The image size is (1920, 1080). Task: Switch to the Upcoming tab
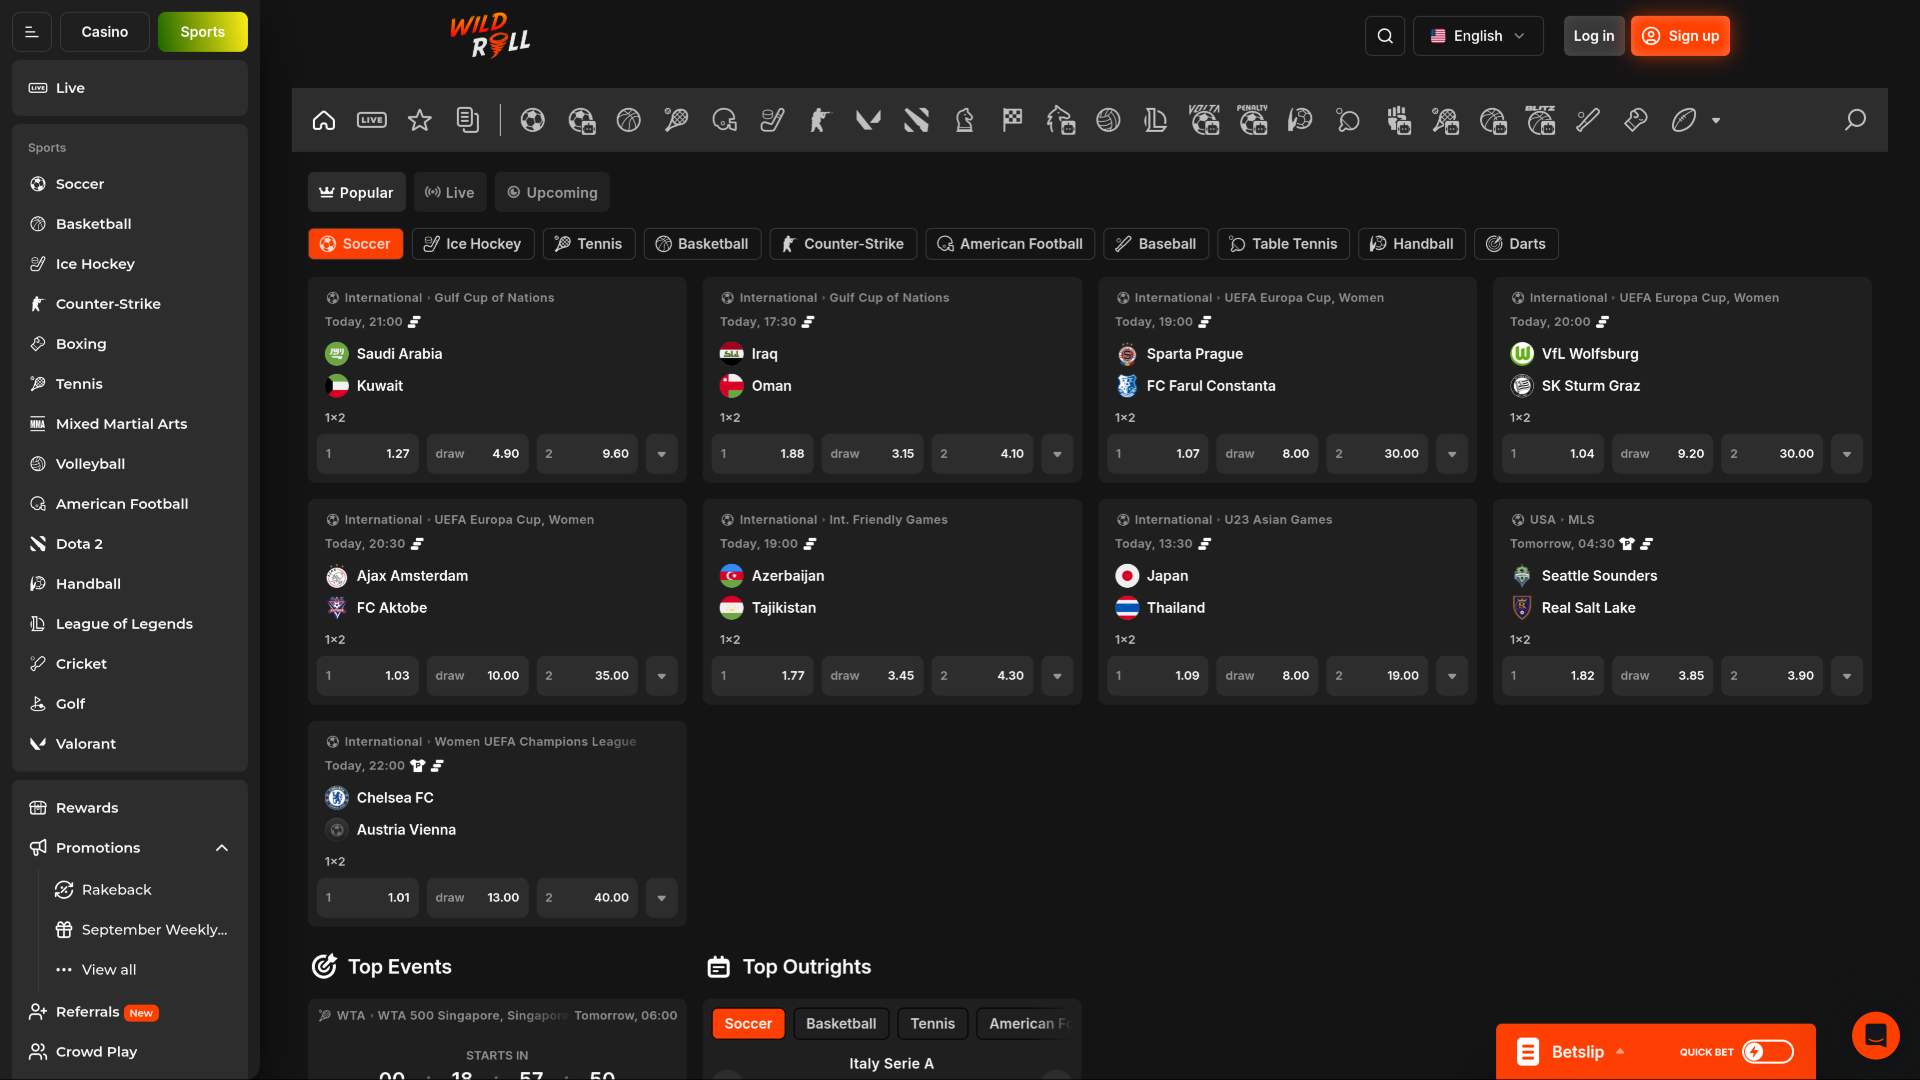[552, 192]
